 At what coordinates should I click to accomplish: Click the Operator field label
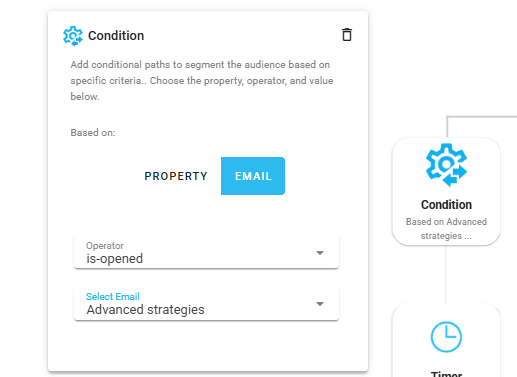point(105,246)
